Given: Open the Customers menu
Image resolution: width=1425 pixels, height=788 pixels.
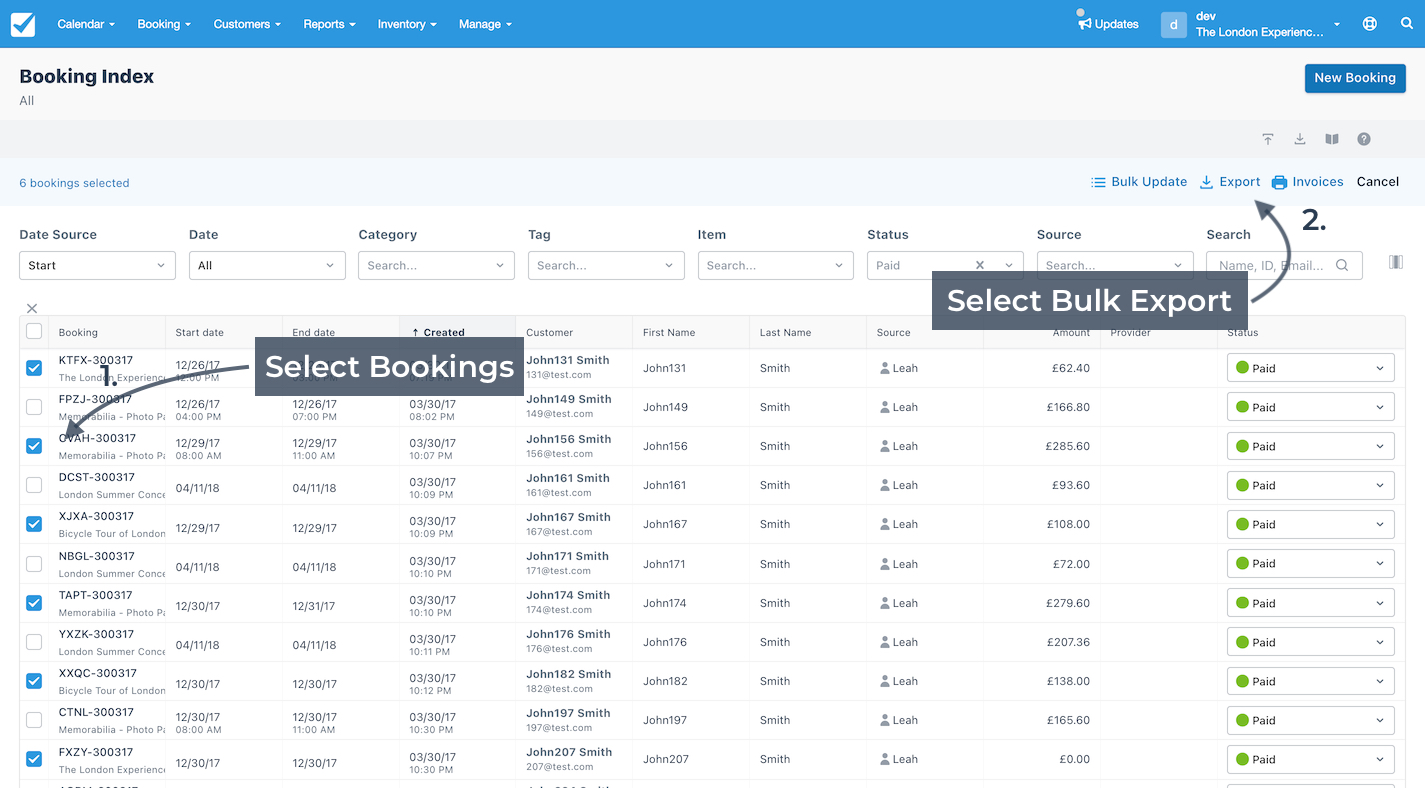Looking at the screenshot, I should pos(247,24).
